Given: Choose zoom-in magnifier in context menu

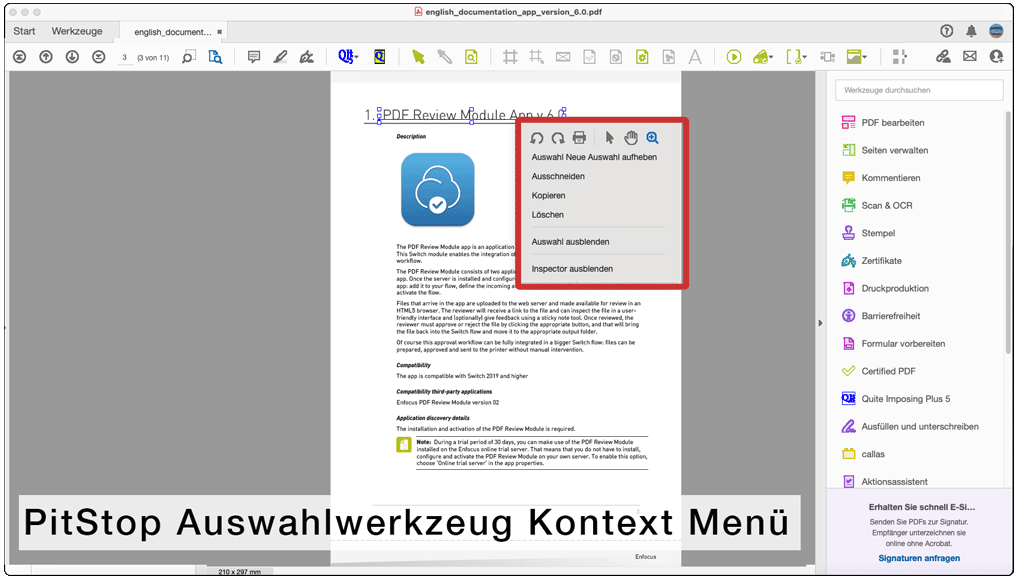Looking at the screenshot, I should point(652,138).
